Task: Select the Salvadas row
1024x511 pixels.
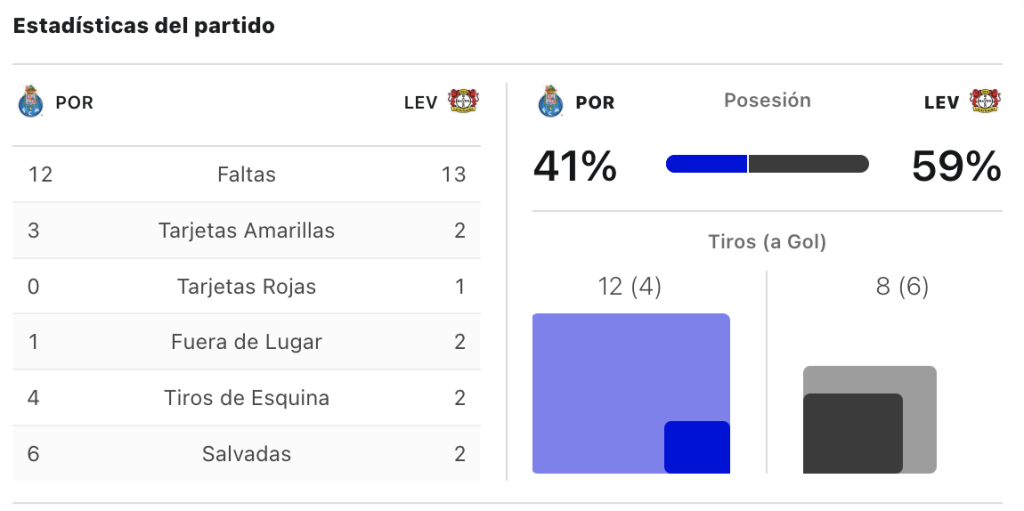Action: (246, 453)
